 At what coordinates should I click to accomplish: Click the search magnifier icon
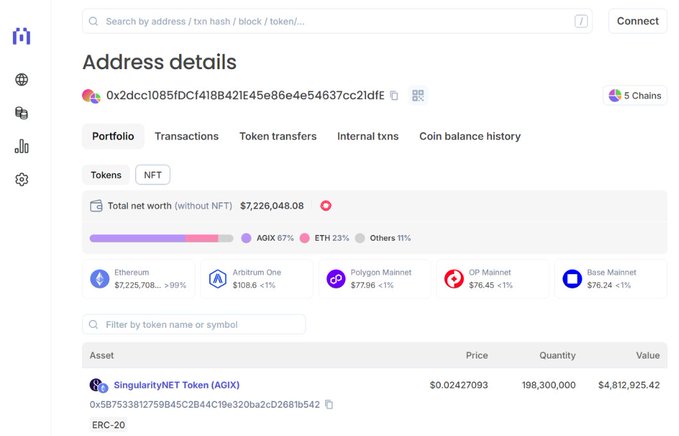(93, 21)
